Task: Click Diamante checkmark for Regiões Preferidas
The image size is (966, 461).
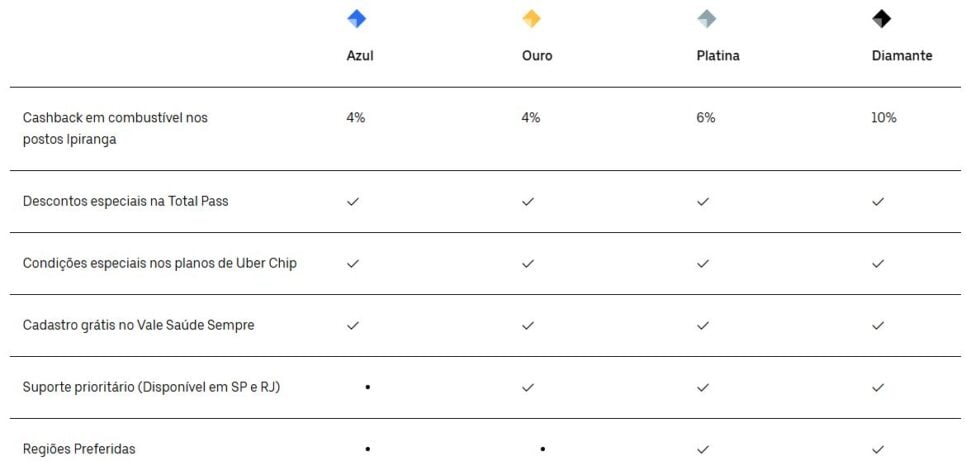Action: click(x=878, y=449)
